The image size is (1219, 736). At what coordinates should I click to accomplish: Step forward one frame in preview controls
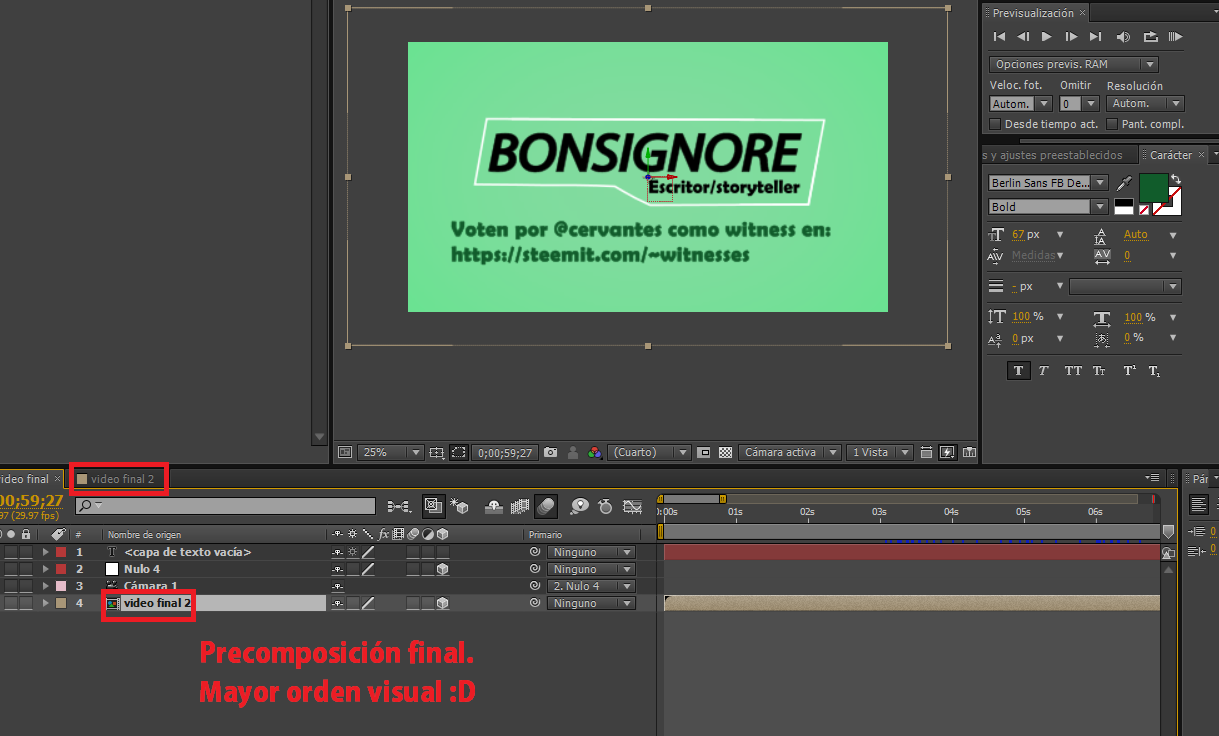(1071, 37)
